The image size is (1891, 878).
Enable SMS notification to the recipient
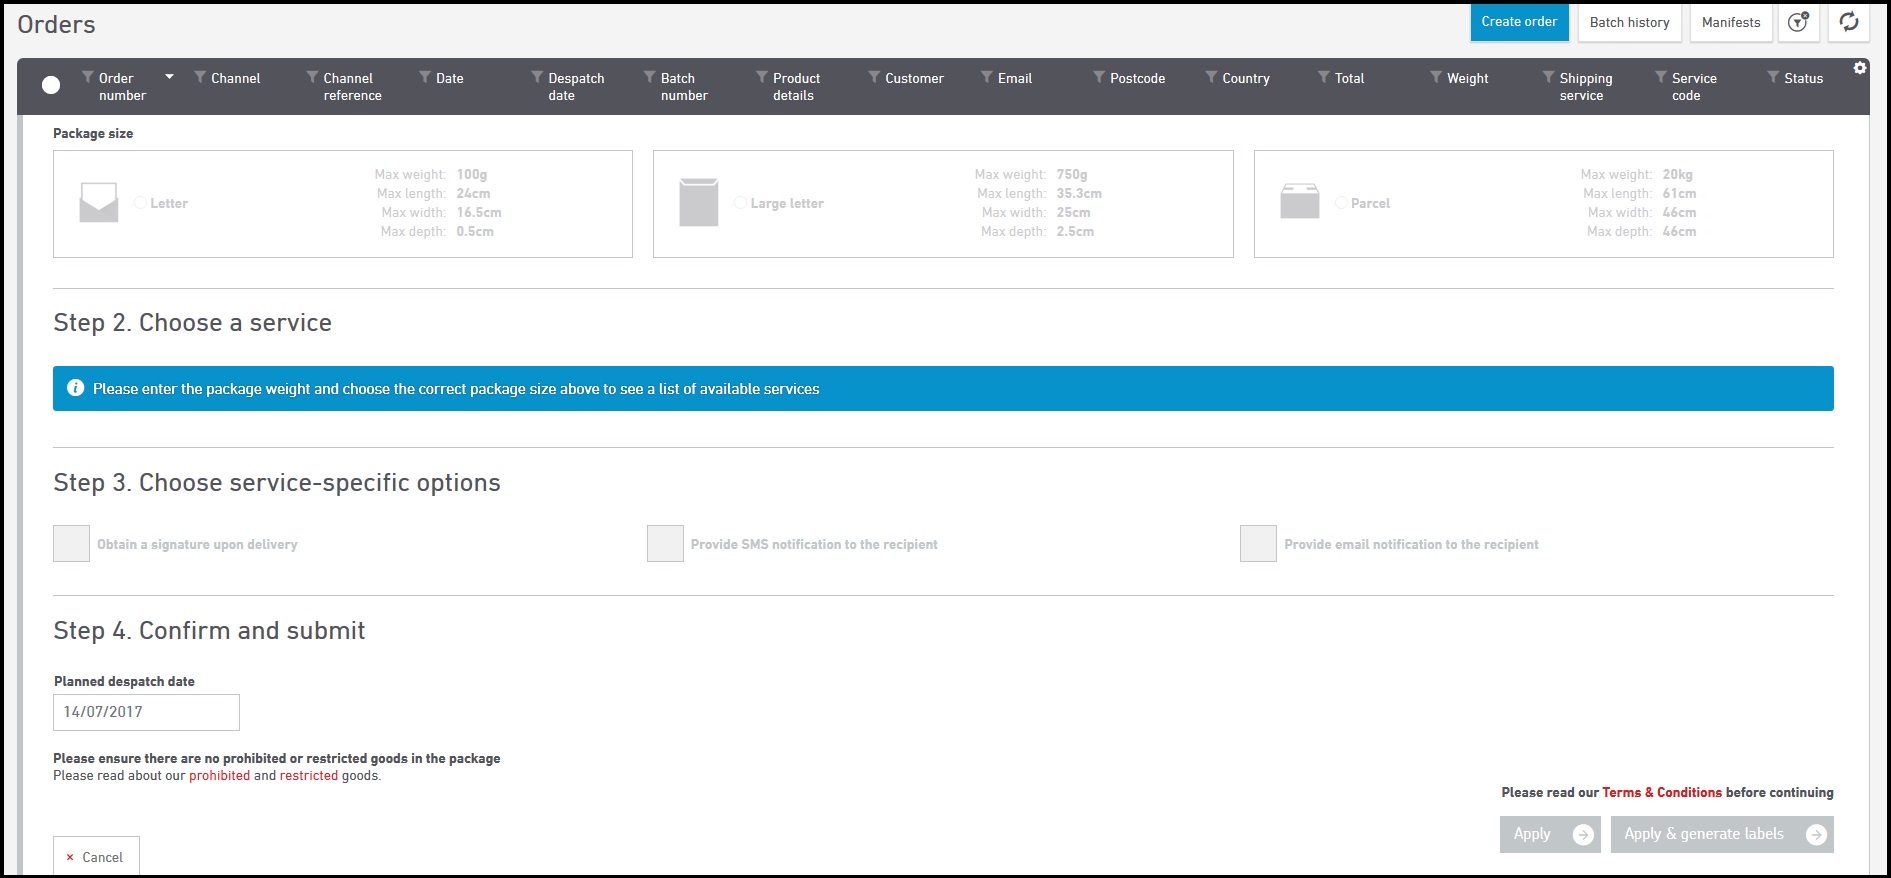tap(665, 544)
